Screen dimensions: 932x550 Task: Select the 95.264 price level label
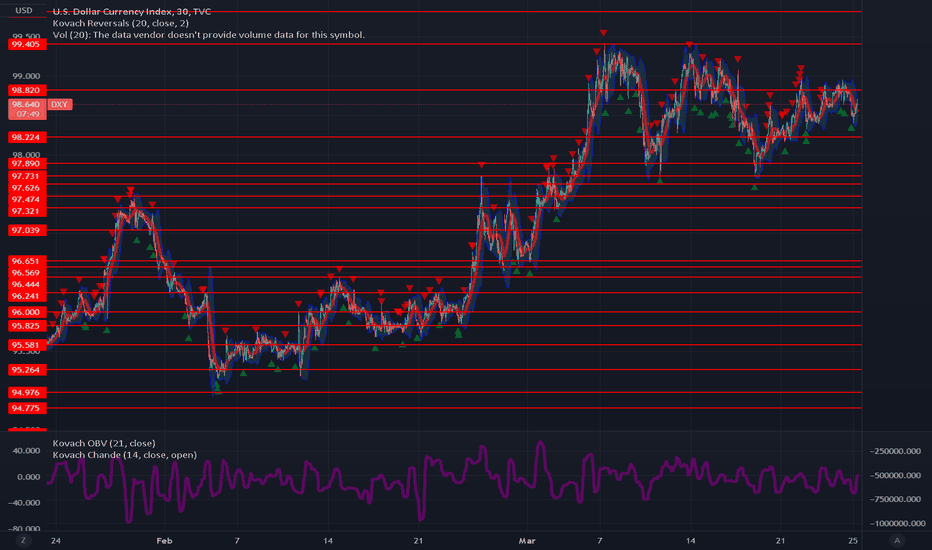coord(27,370)
